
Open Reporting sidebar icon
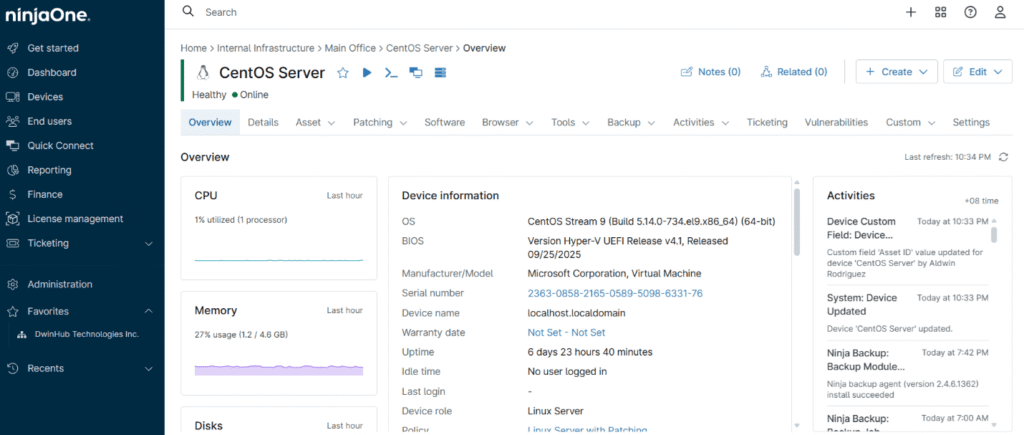pyautogui.click(x=12, y=170)
